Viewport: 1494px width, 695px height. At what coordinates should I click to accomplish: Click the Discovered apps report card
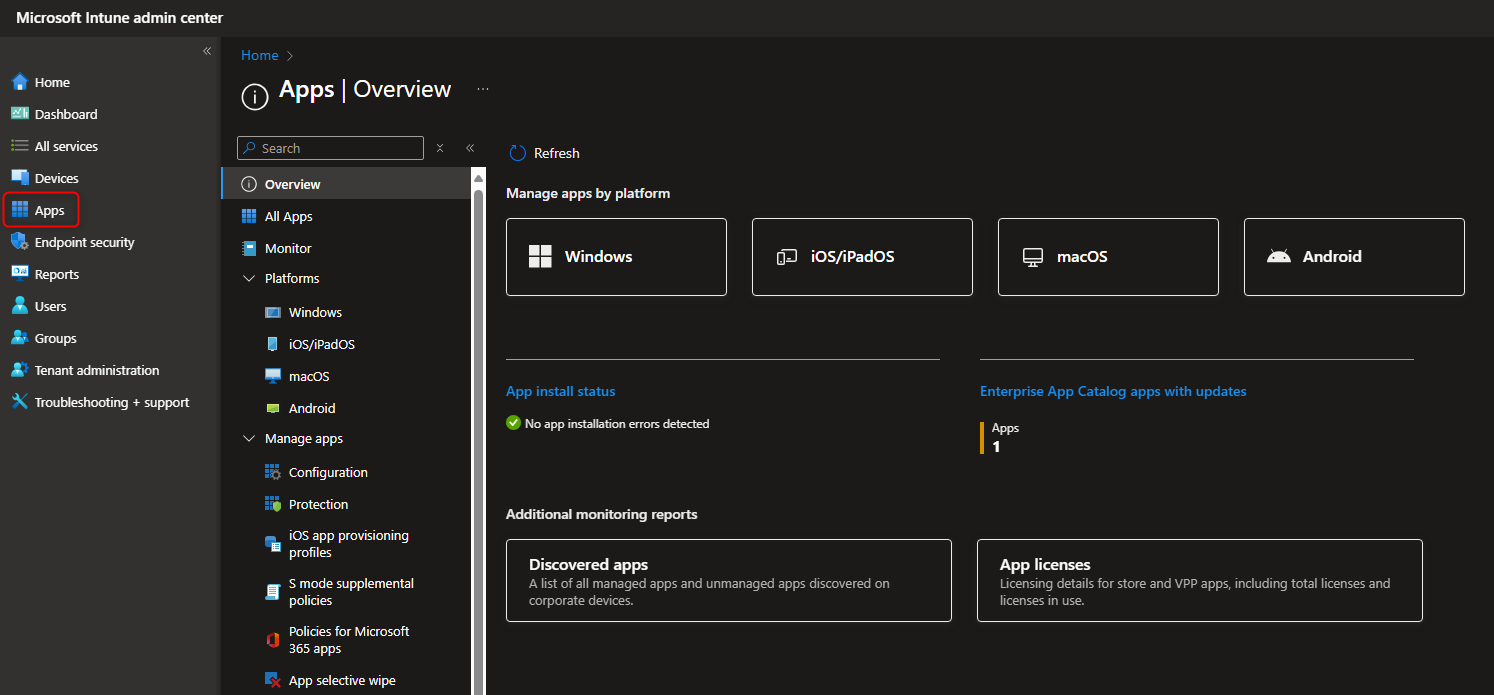pyautogui.click(x=728, y=580)
